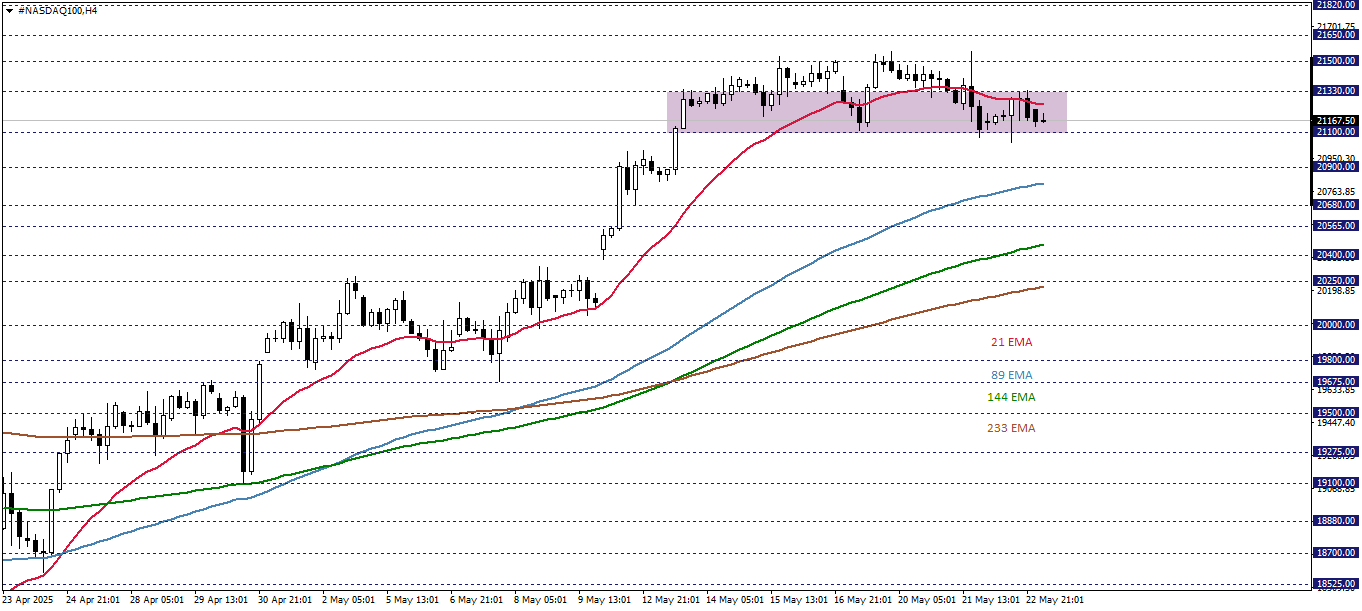Click the 19447.40 axis price value
The height and width of the screenshot is (611, 1362).
click(1338, 423)
